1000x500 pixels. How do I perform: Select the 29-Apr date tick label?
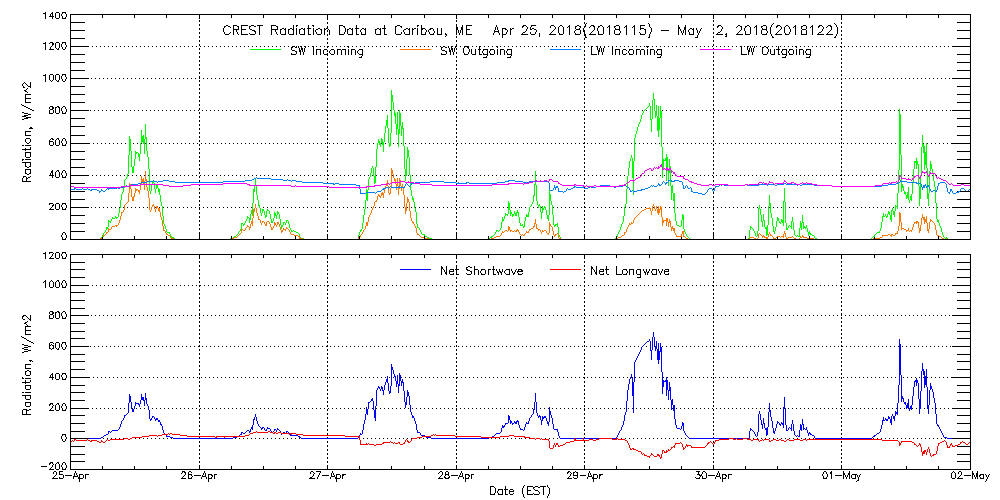tap(585, 477)
